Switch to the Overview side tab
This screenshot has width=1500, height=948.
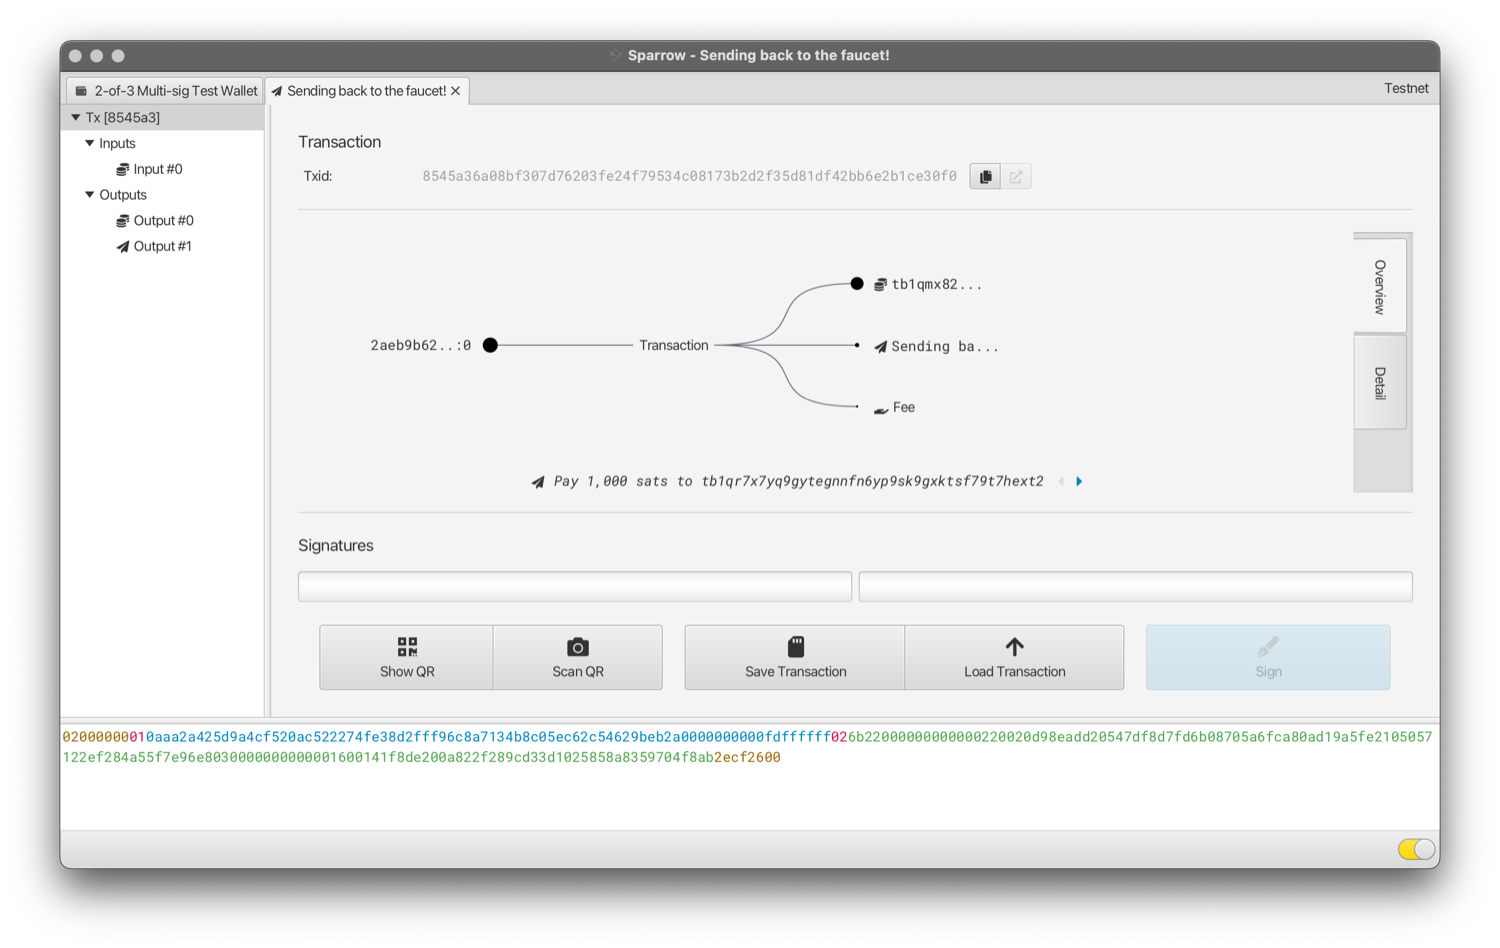[1380, 287]
